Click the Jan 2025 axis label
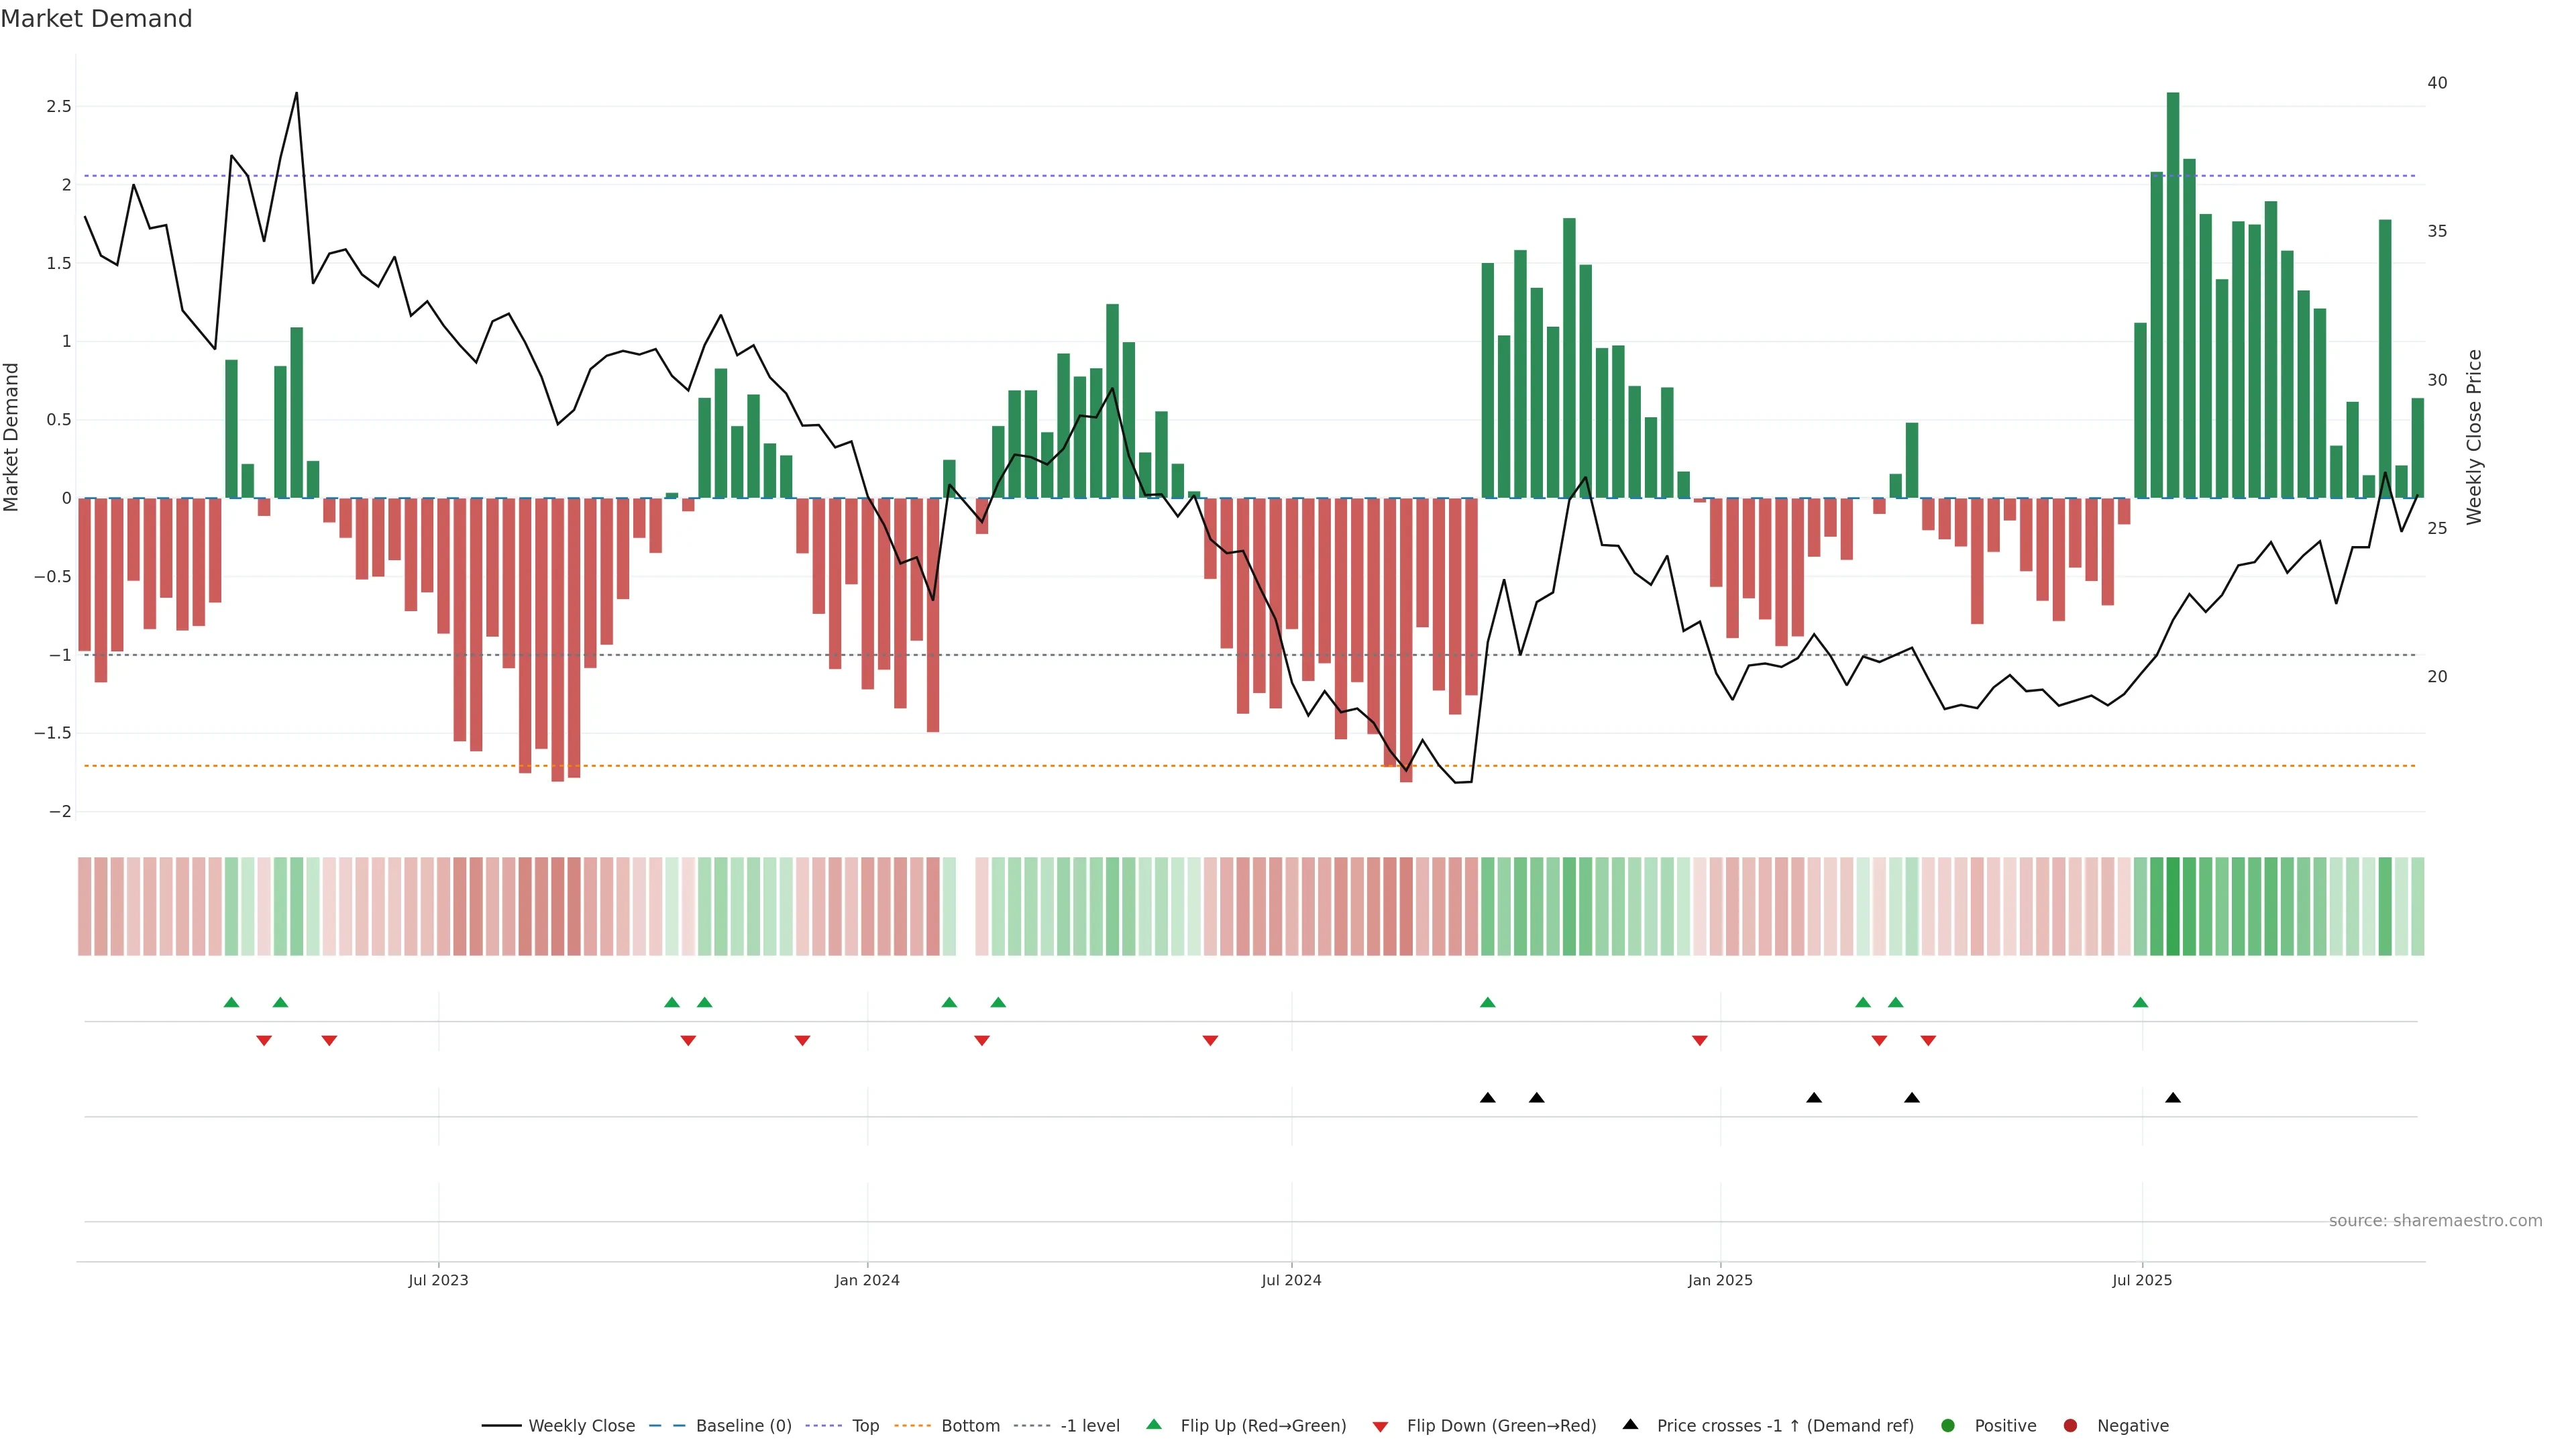2576x1449 pixels. click(x=1720, y=1280)
